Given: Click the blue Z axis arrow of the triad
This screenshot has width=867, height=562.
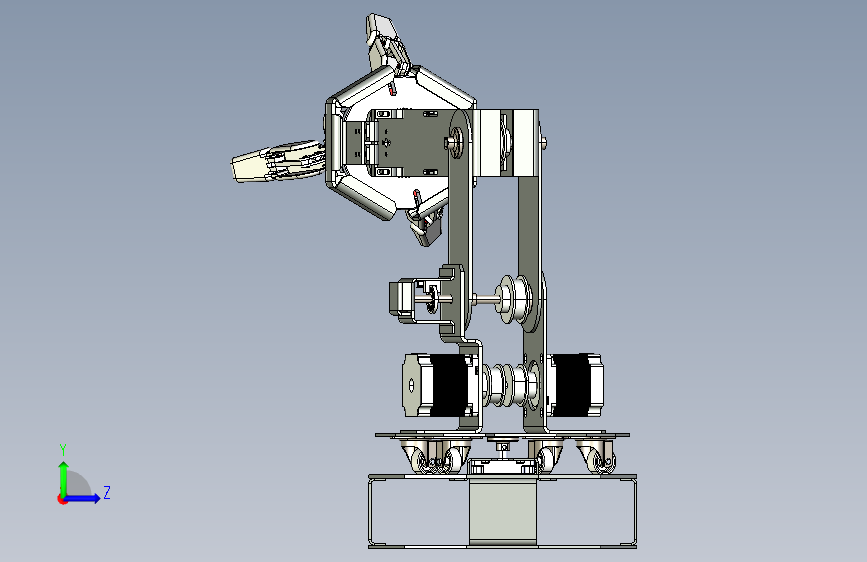Looking at the screenshot, I should click(83, 498).
